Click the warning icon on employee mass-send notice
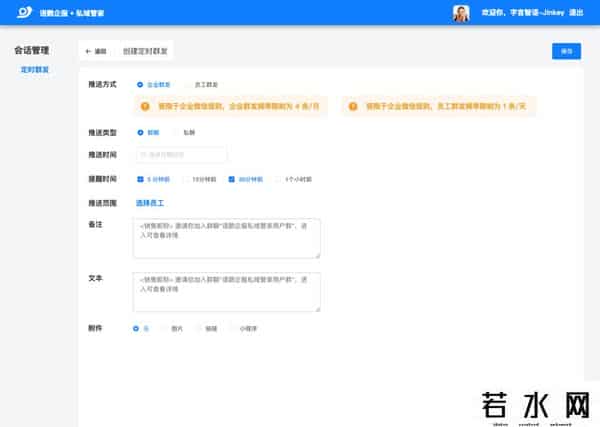The image size is (600, 427). [353, 106]
